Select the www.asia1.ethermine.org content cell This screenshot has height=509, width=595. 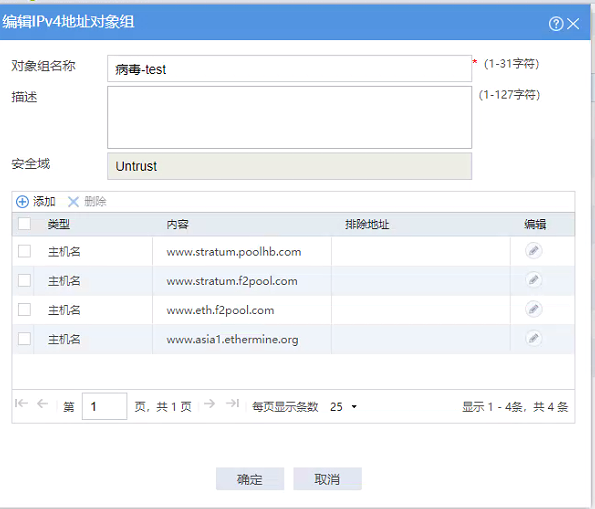pos(242,339)
